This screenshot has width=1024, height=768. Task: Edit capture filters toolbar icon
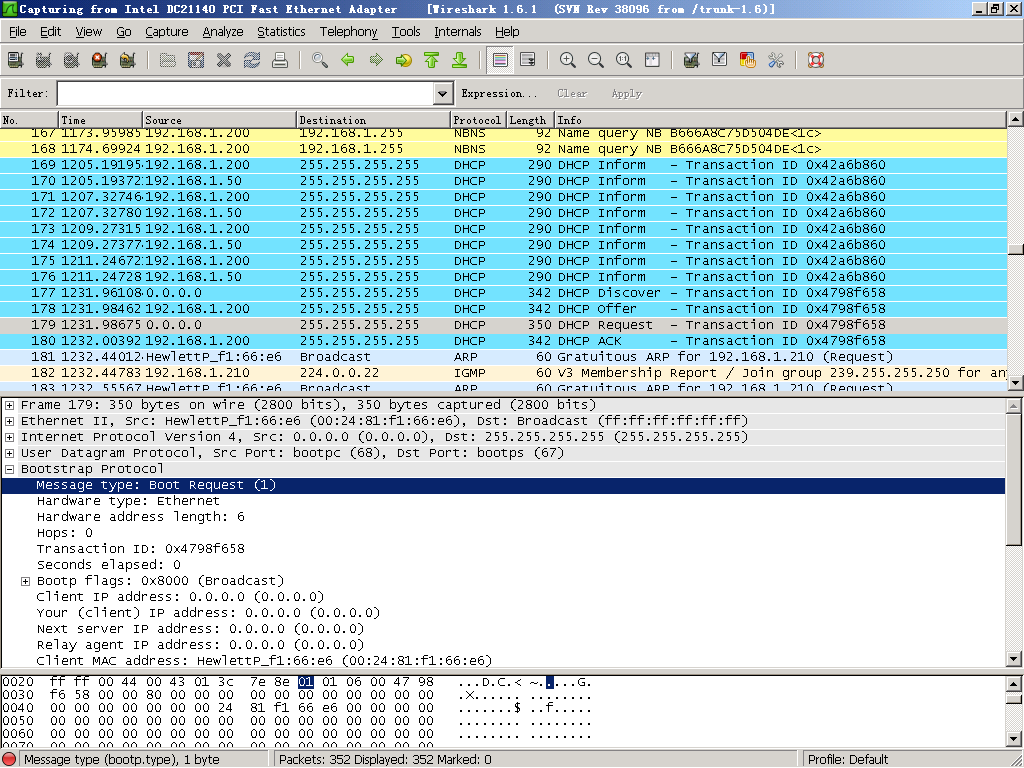tap(692, 60)
